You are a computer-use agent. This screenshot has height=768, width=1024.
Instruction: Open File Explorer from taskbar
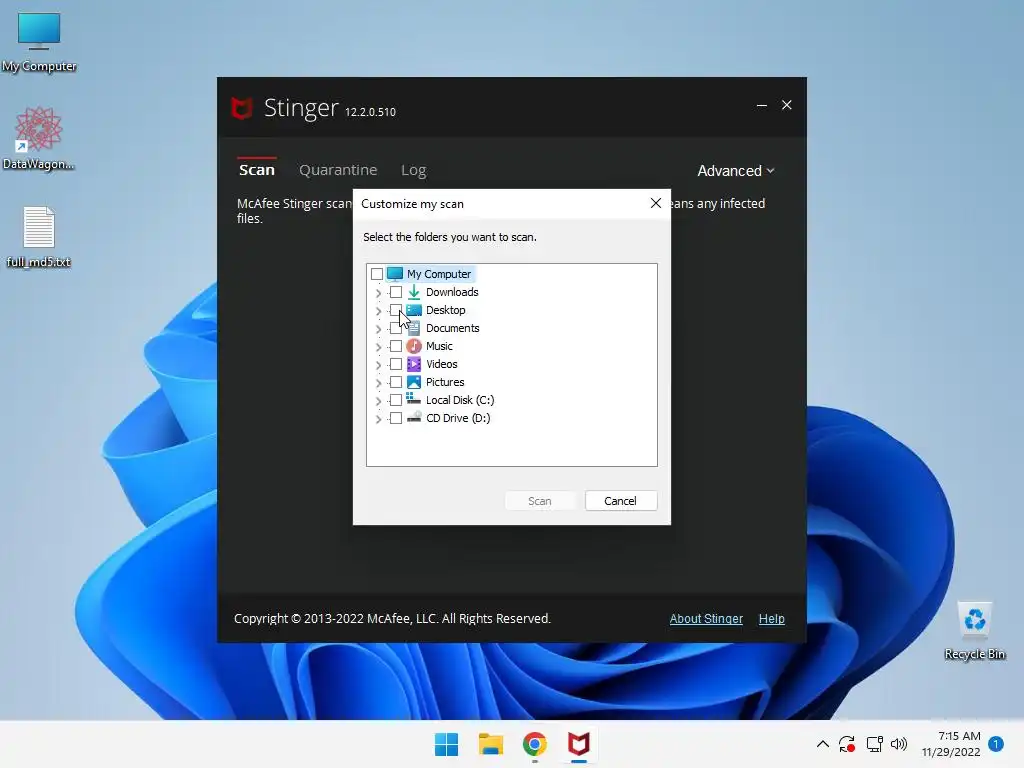[490, 744]
